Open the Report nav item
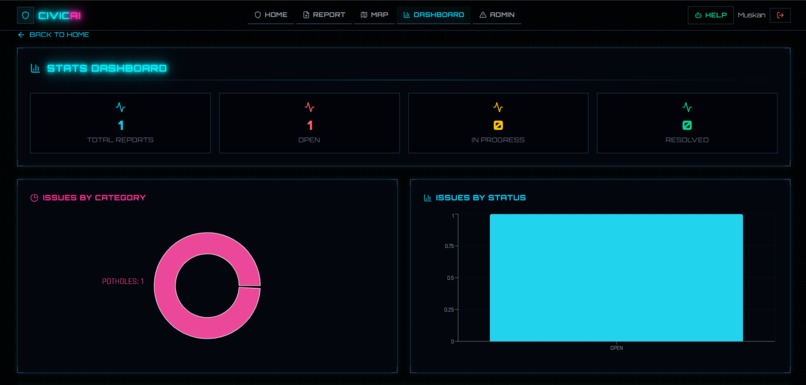 pos(324,15)
